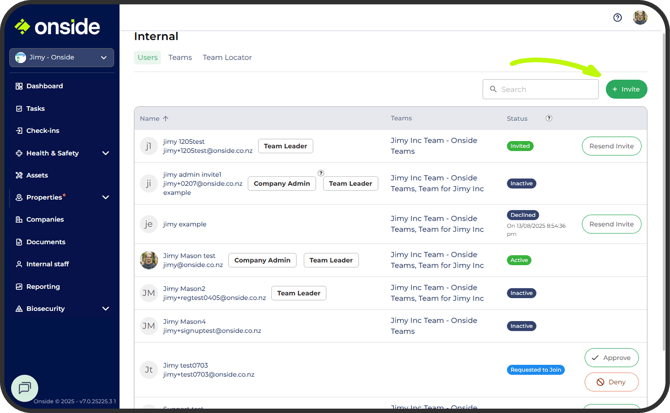Image resolution: width=670 pixels, height=413 pixels.
Task: Click the help question mark icon in header
Action: (x=617, y=18)
